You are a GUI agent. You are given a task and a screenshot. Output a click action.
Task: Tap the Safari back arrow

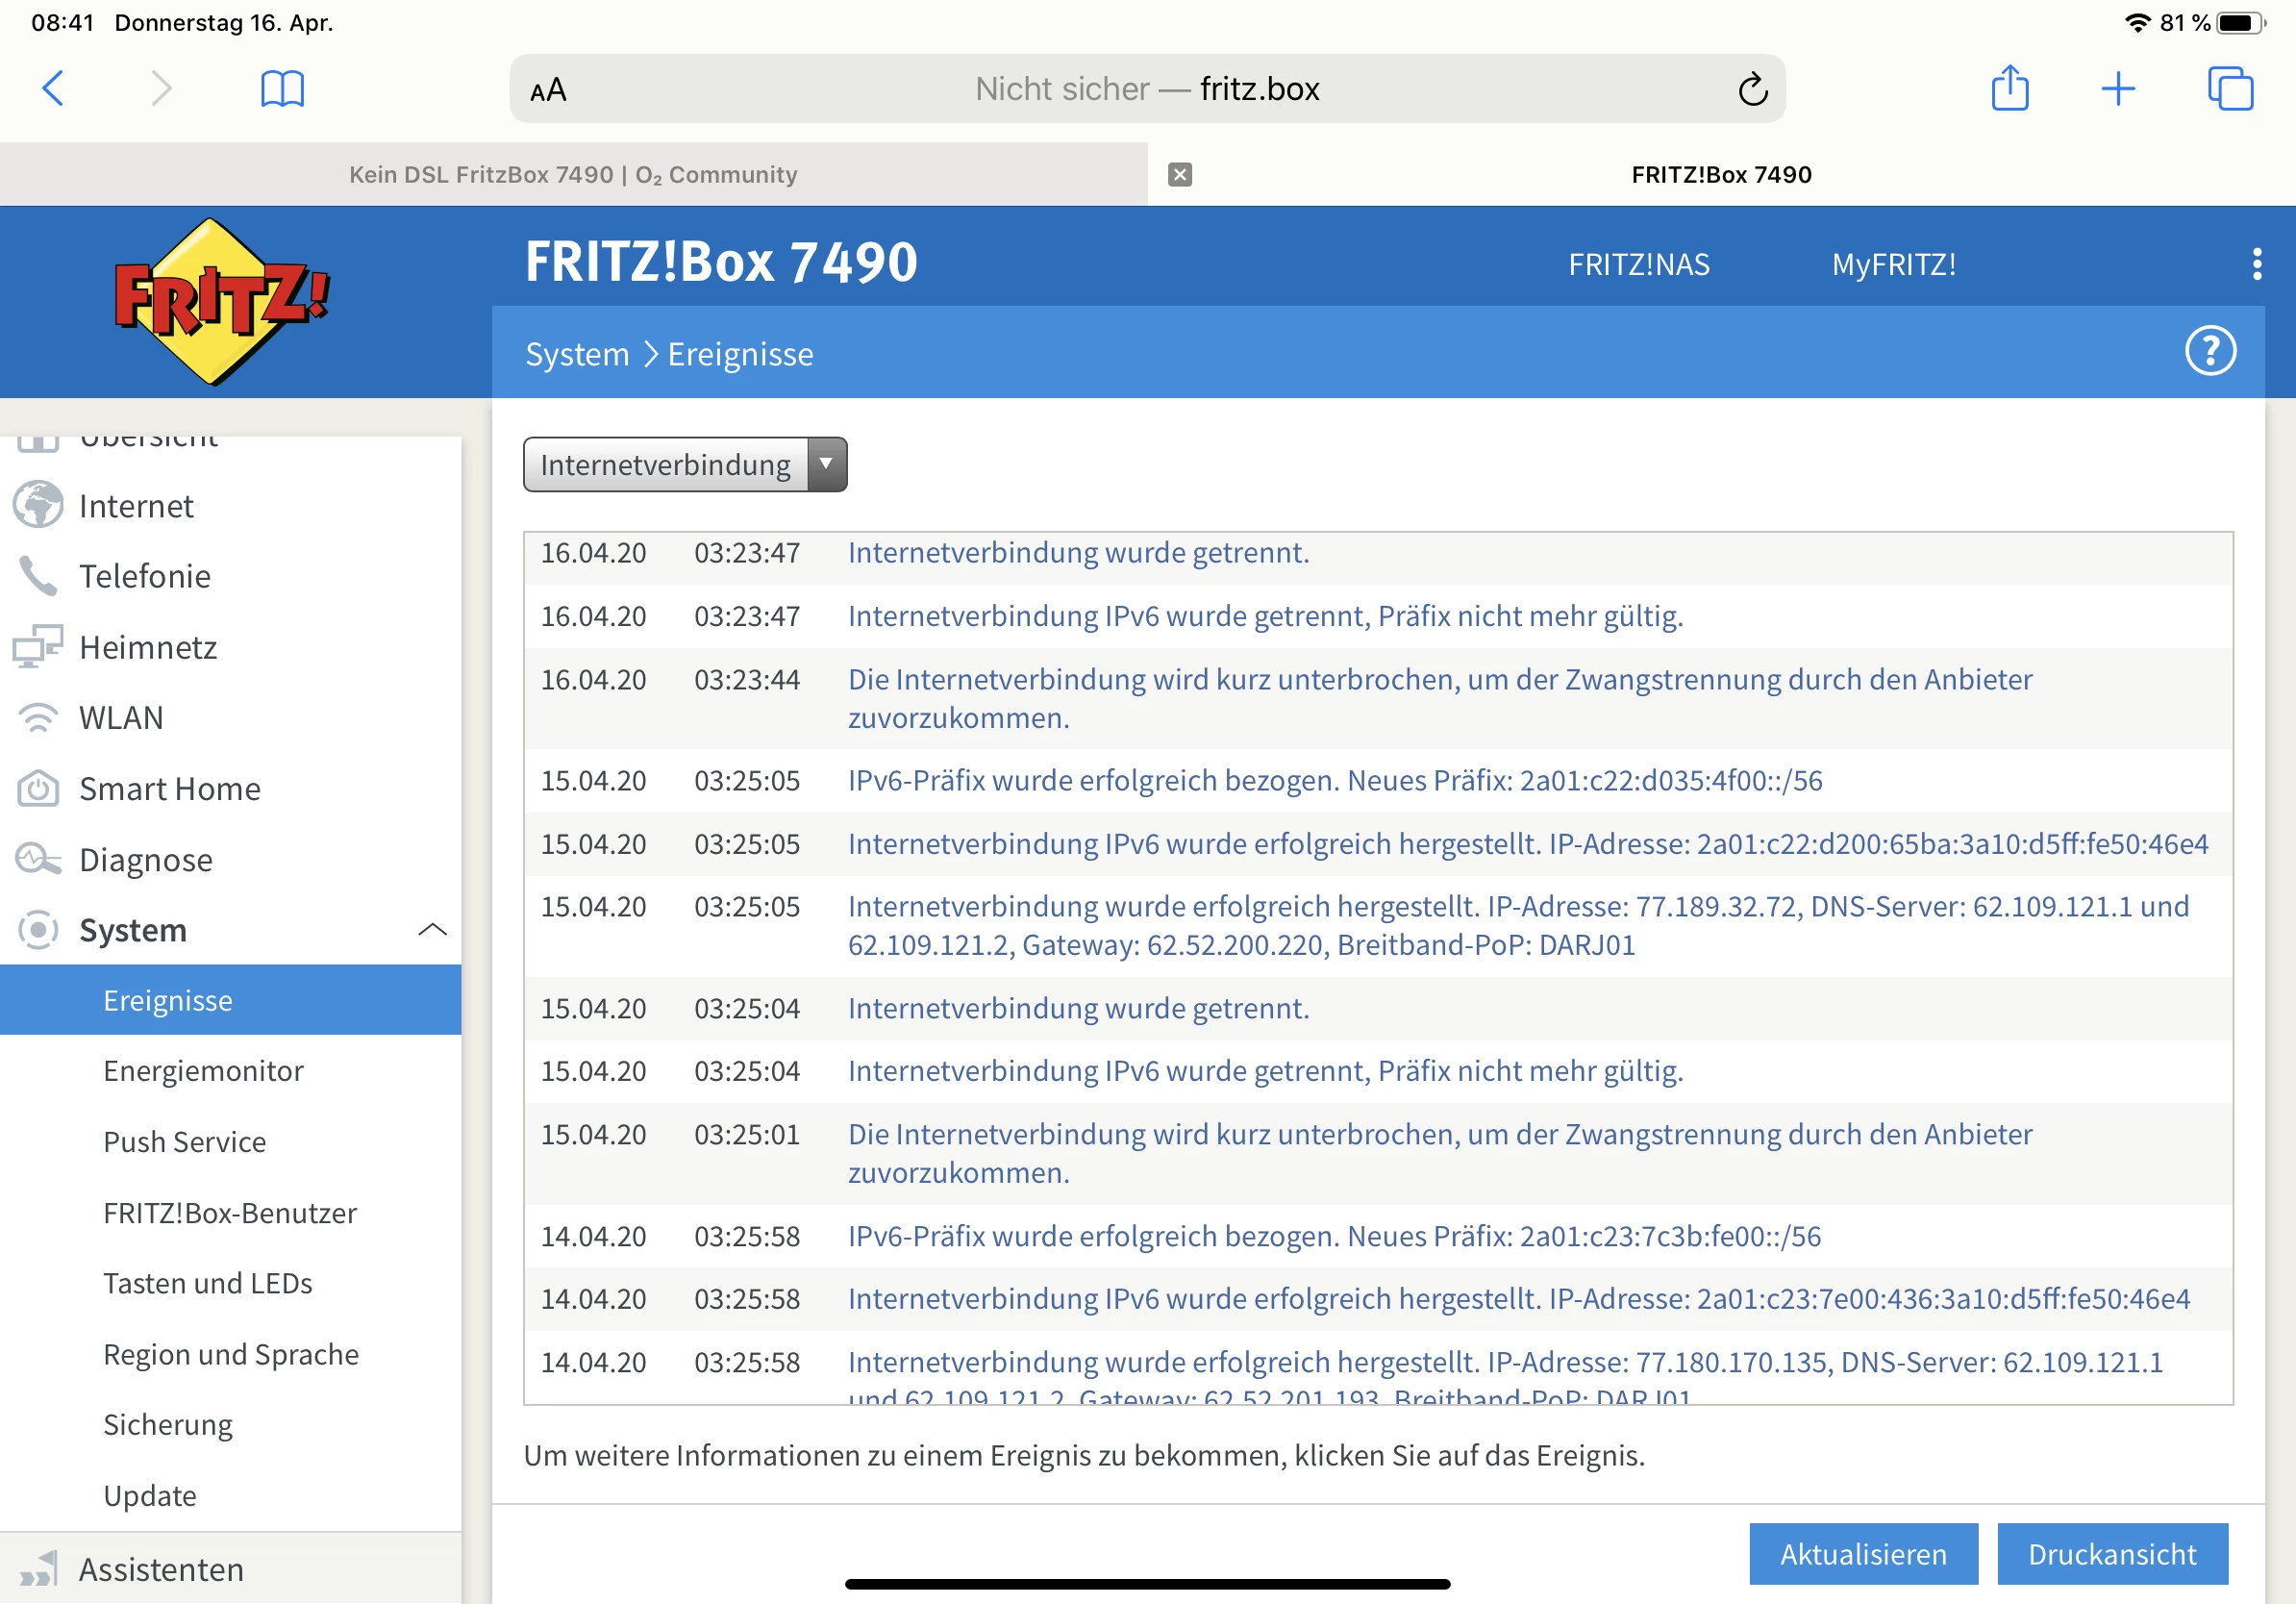point(54,89)
